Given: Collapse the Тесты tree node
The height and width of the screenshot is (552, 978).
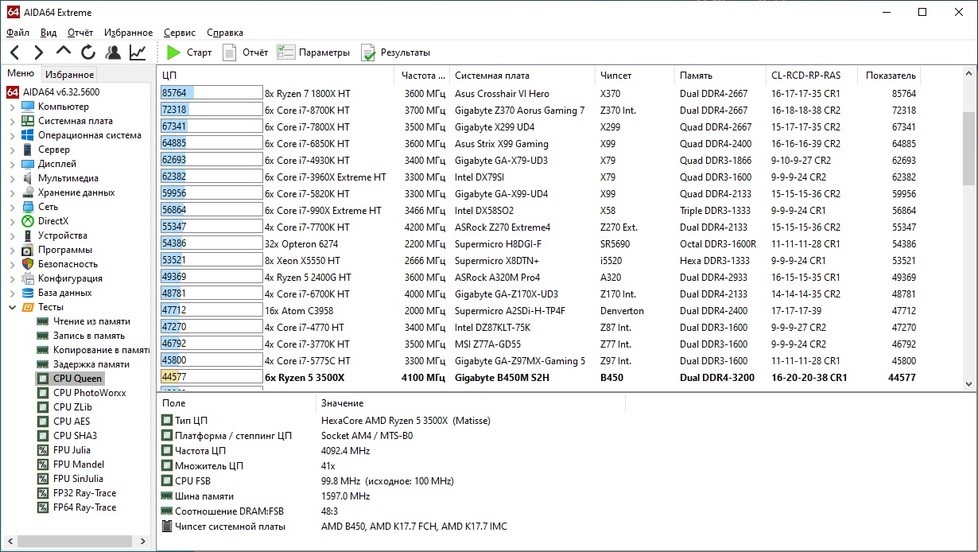Looking at the screenshot, I should 12,307.
